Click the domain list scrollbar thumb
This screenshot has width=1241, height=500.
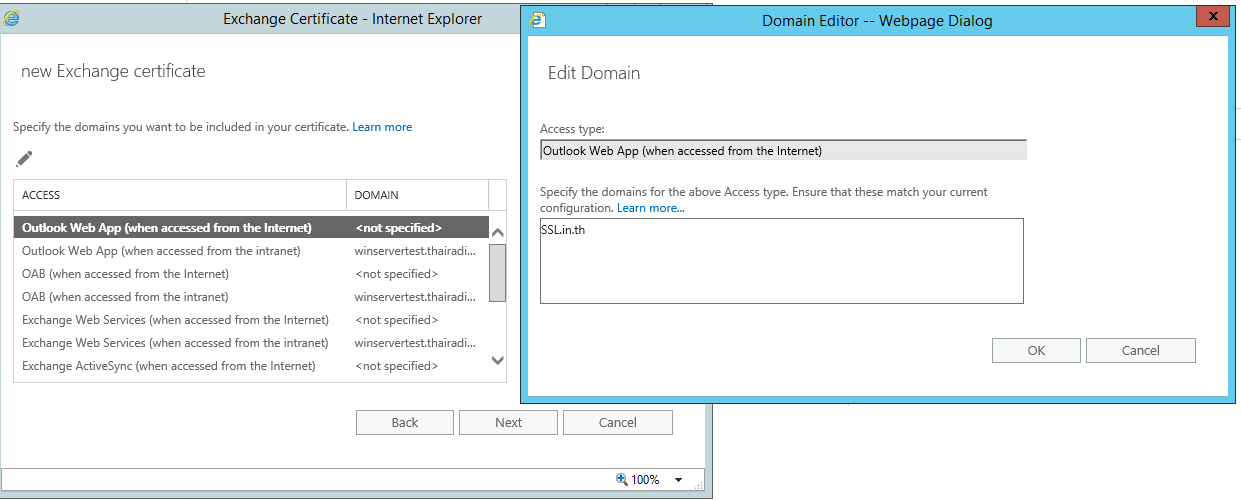497,272
